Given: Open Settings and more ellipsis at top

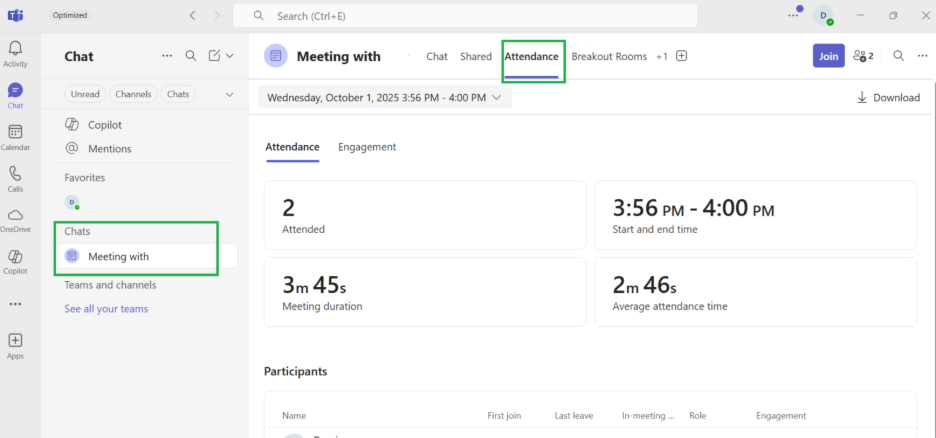Looking at the screenshot, I should (x=793, y=16).
